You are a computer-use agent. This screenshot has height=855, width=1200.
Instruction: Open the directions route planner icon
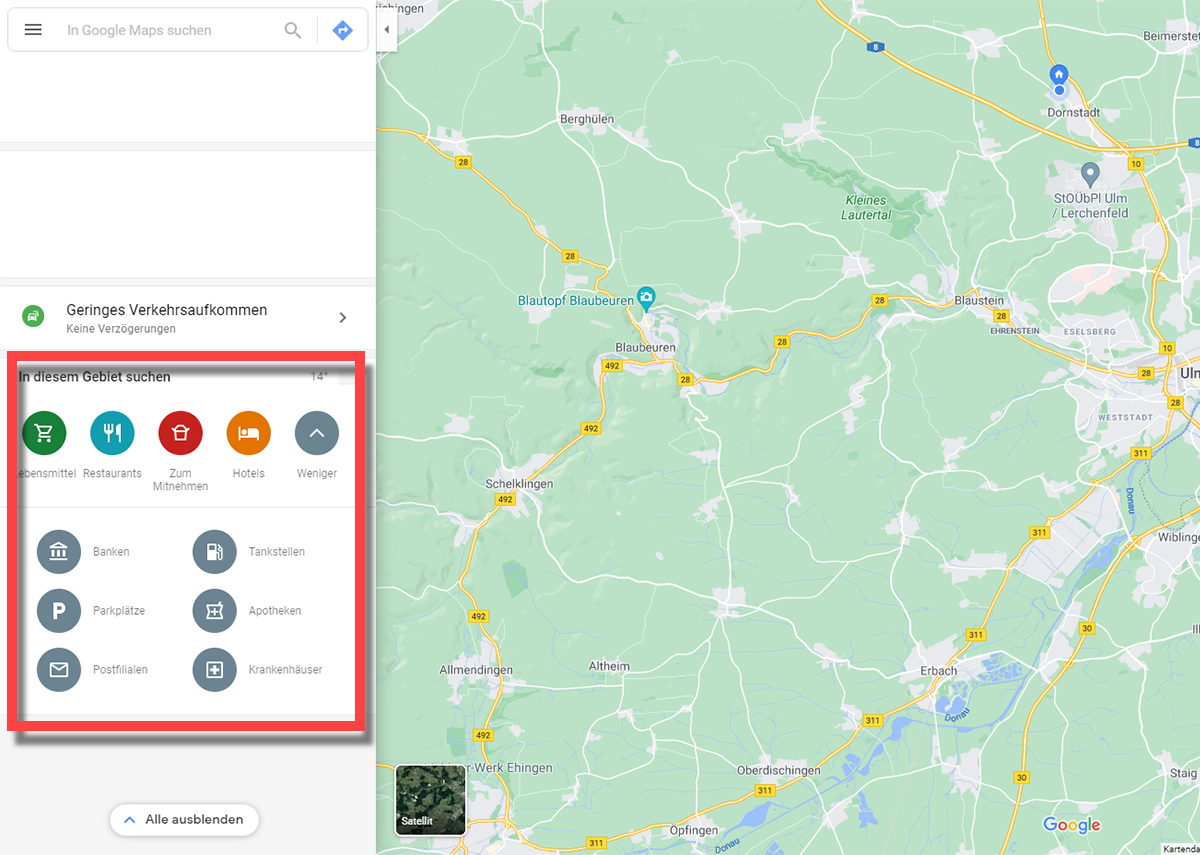point(342,30)
